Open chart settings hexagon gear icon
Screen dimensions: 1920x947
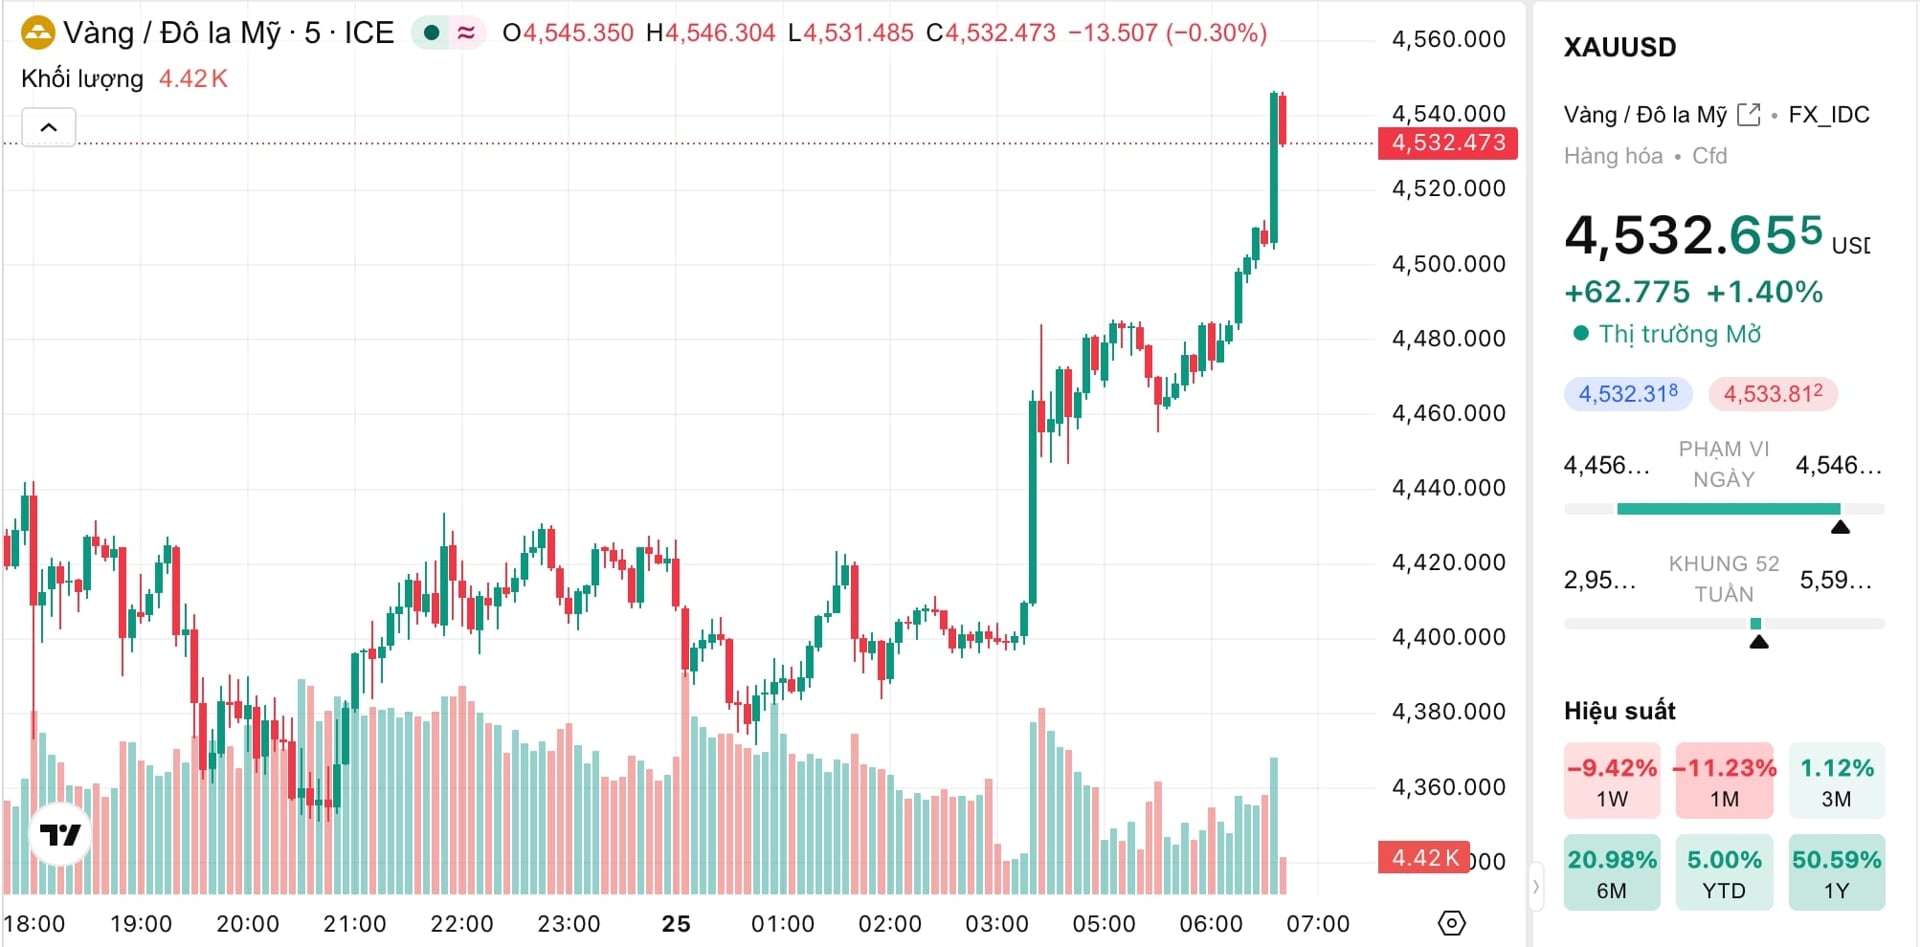[1451, 923]
